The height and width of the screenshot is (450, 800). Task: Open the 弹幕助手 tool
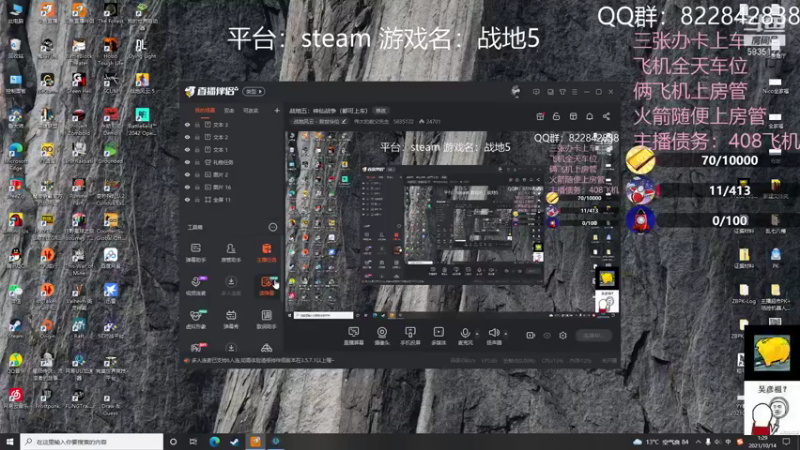tap(195, 253)
